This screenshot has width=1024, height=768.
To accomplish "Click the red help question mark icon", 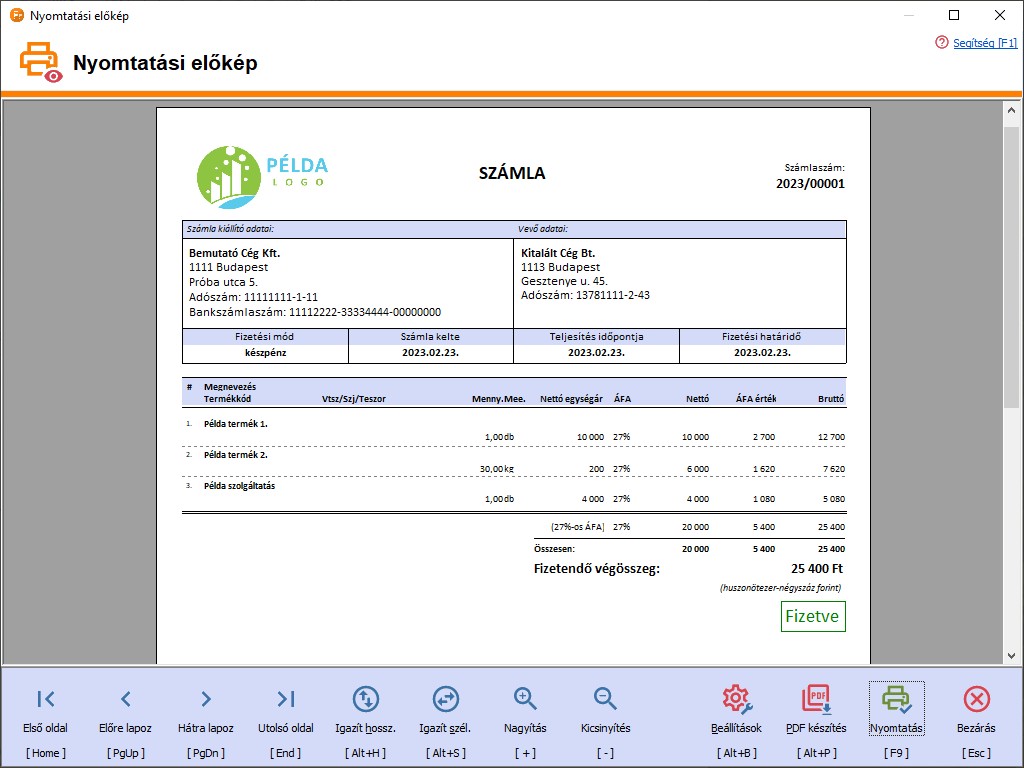I will tap(941, 43).
